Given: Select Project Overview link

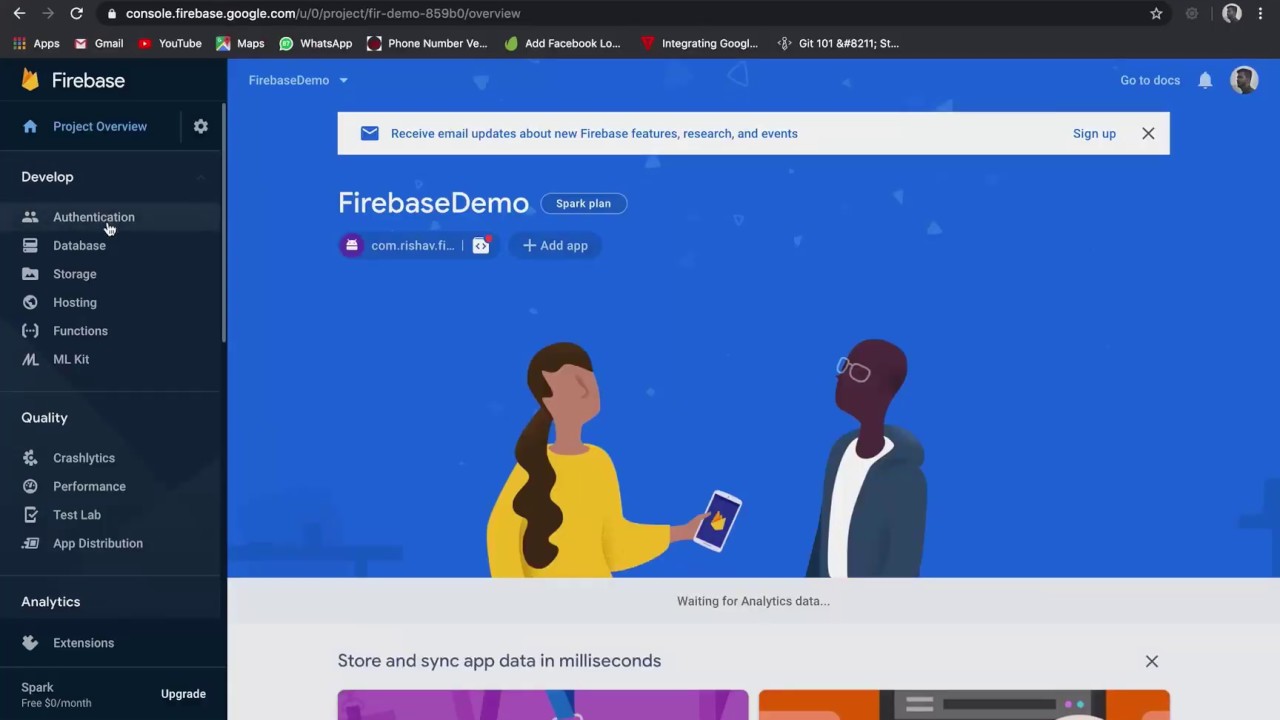Looking at the screenshot, I should click(100, 126).
